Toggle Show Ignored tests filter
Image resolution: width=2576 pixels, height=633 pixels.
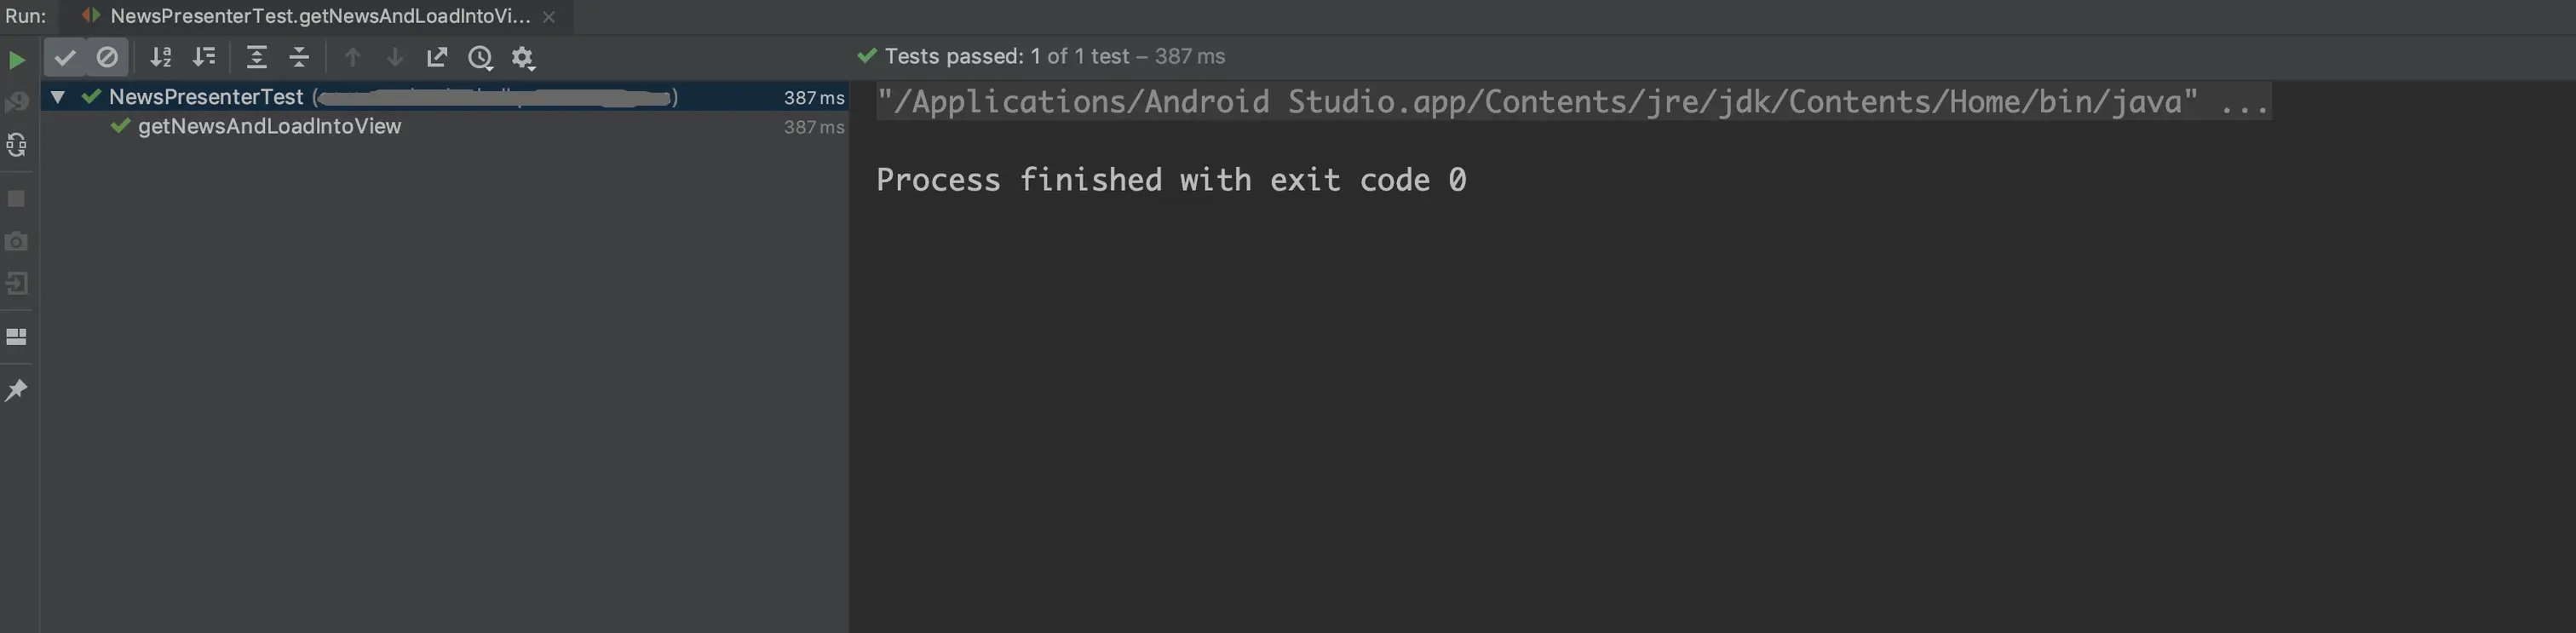107,58
